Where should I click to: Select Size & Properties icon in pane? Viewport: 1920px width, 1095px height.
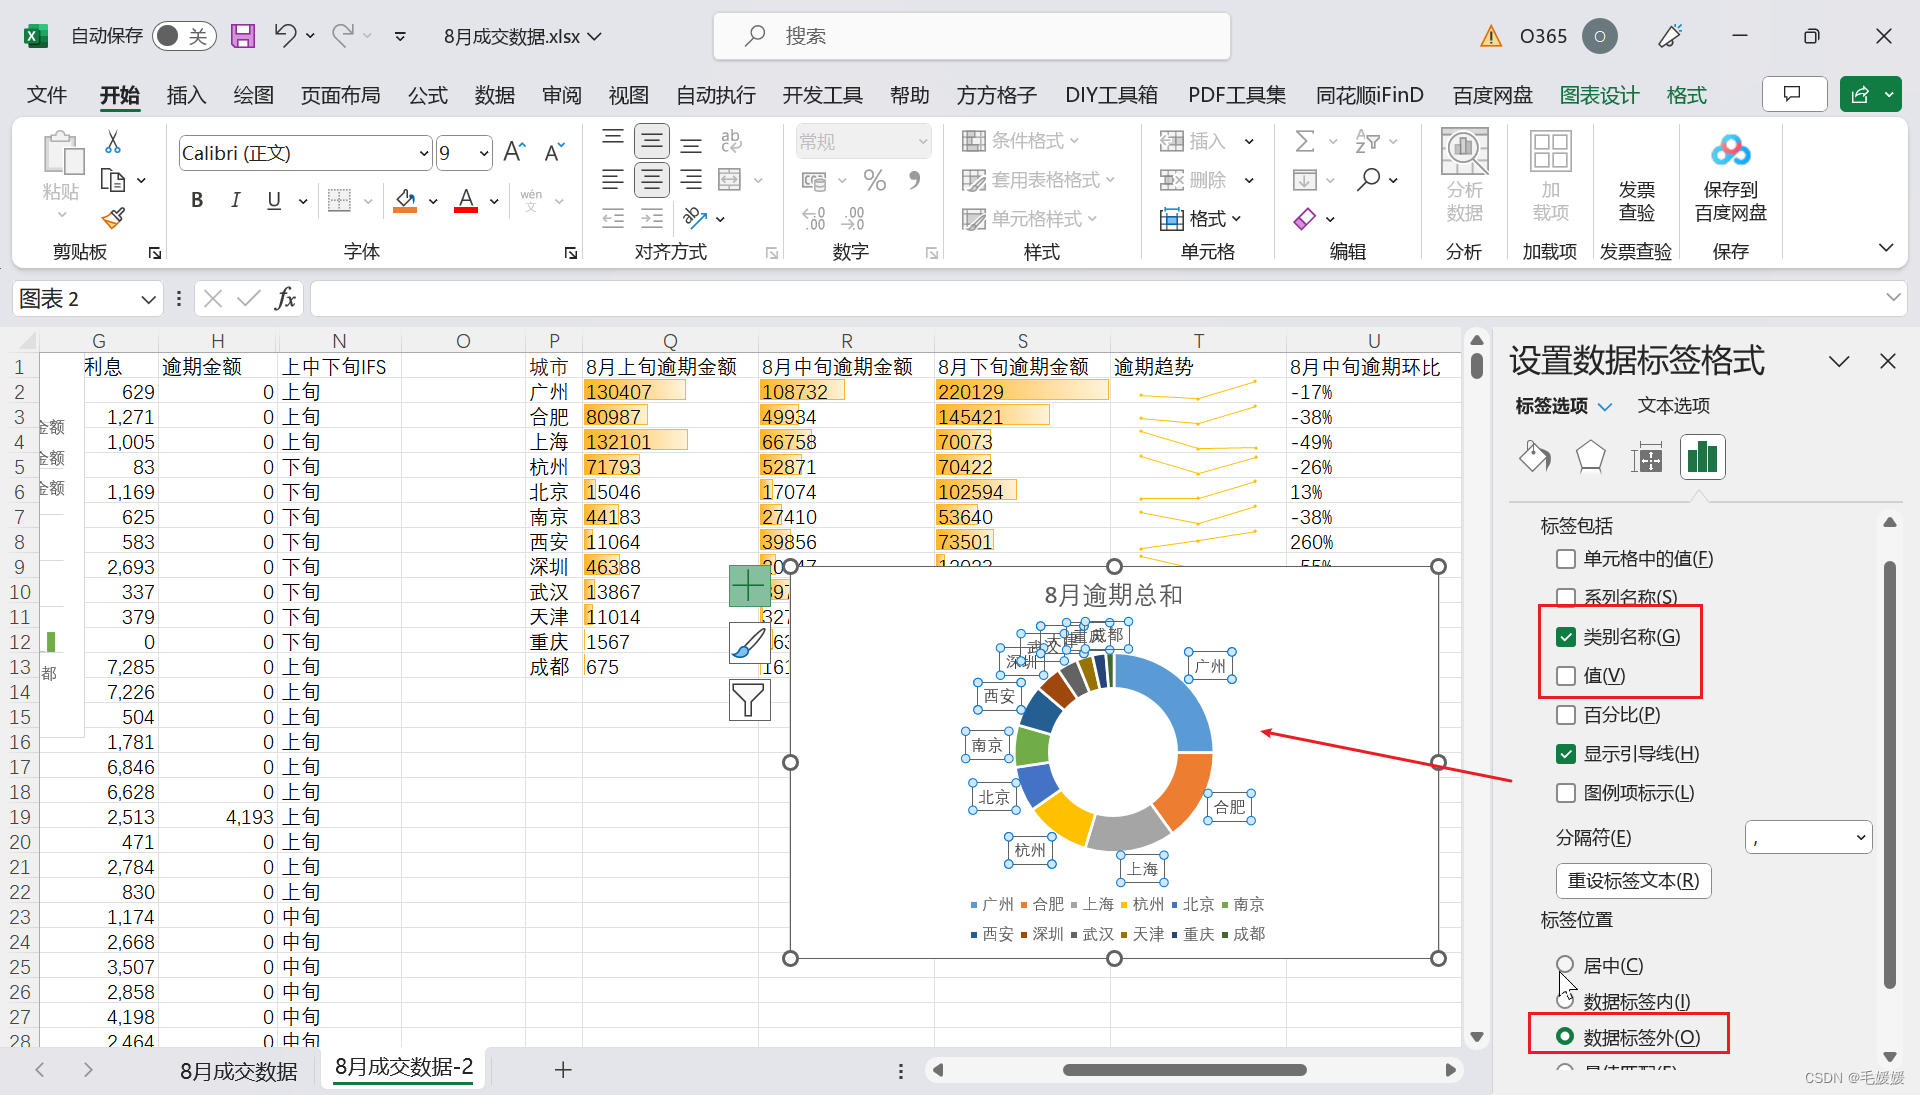pyautogui.click(x=1646, y=457)
